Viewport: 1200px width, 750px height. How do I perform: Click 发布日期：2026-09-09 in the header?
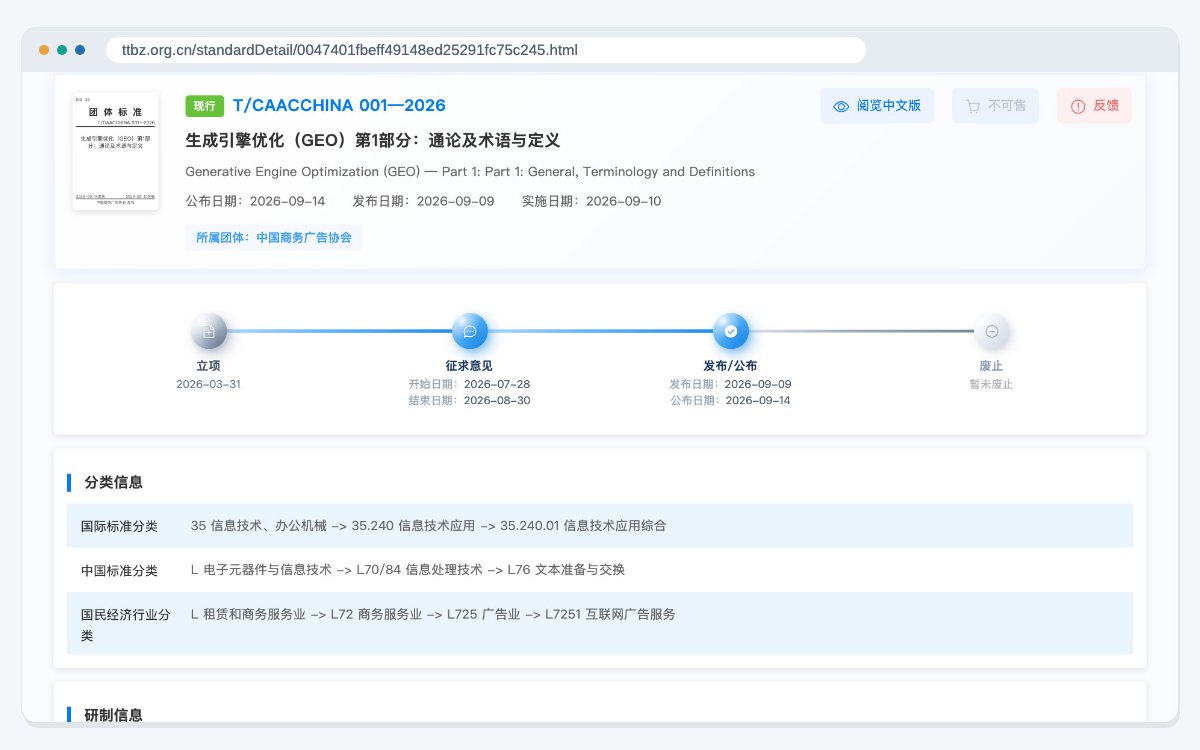[423, 201]
